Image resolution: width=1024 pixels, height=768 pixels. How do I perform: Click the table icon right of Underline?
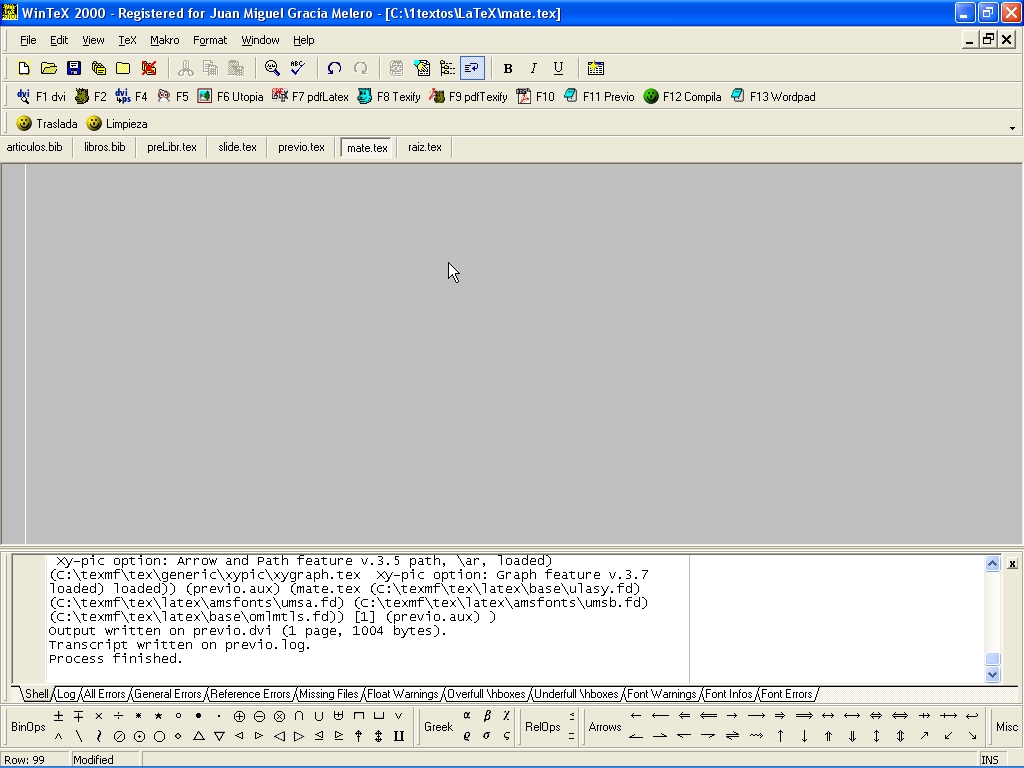tap(596, 68)
